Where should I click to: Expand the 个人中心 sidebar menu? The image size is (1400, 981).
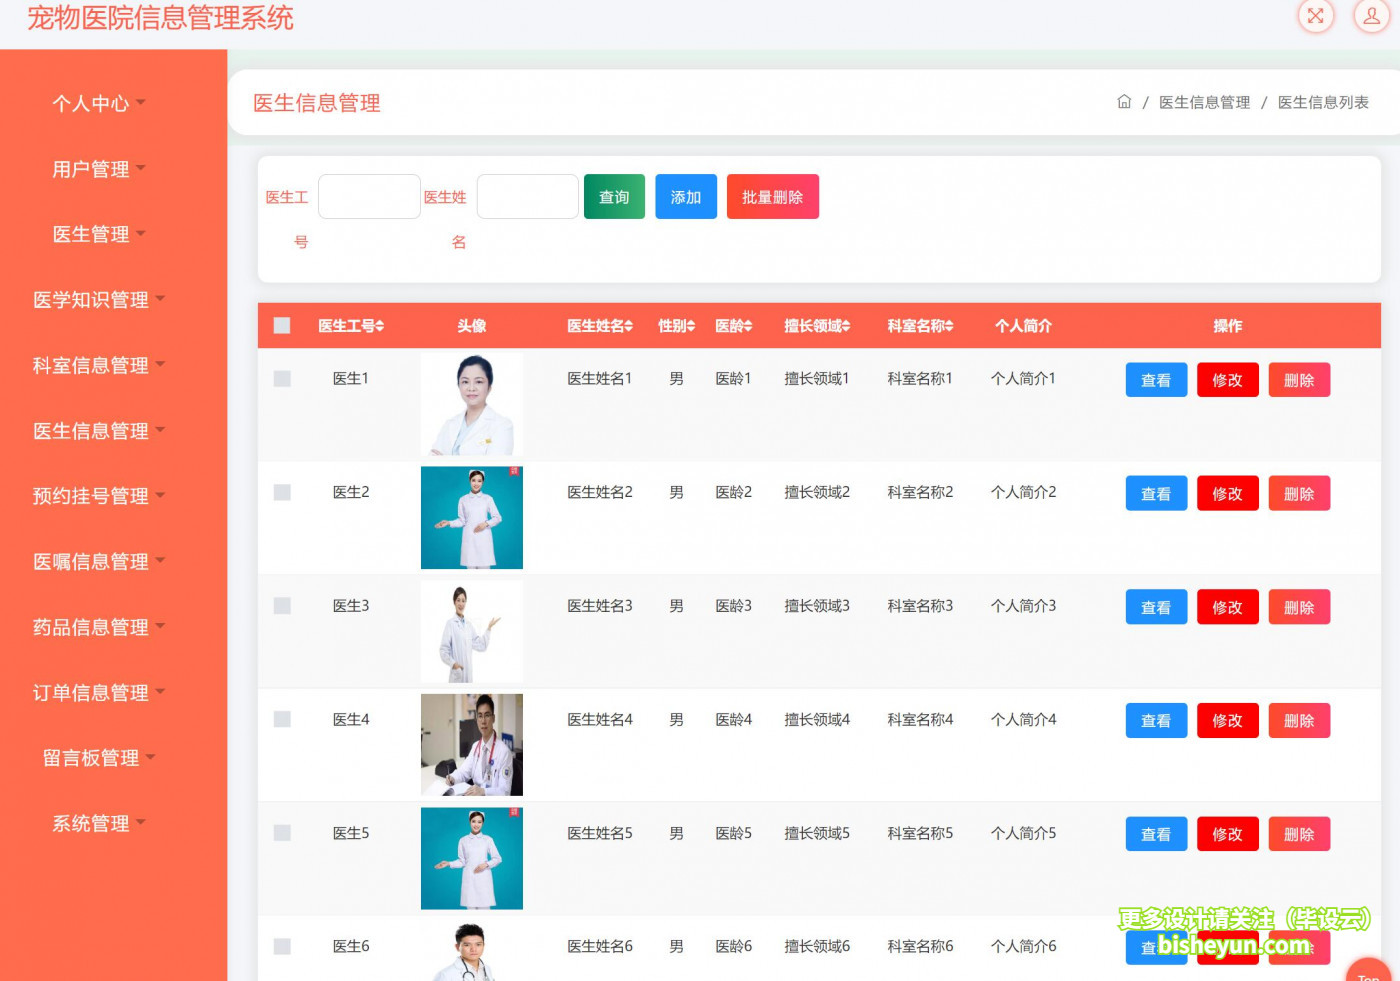(99, 103)
